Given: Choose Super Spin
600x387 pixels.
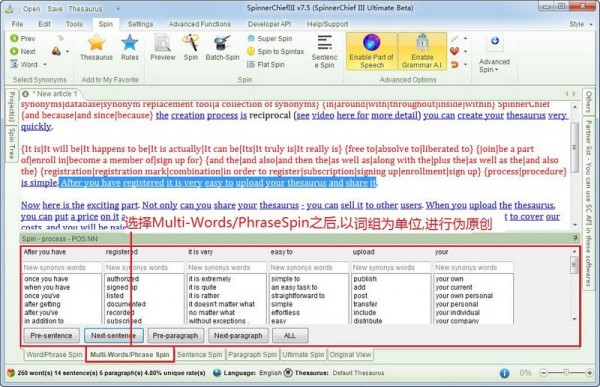Looking at the screenshot, I should coord(270,39).
